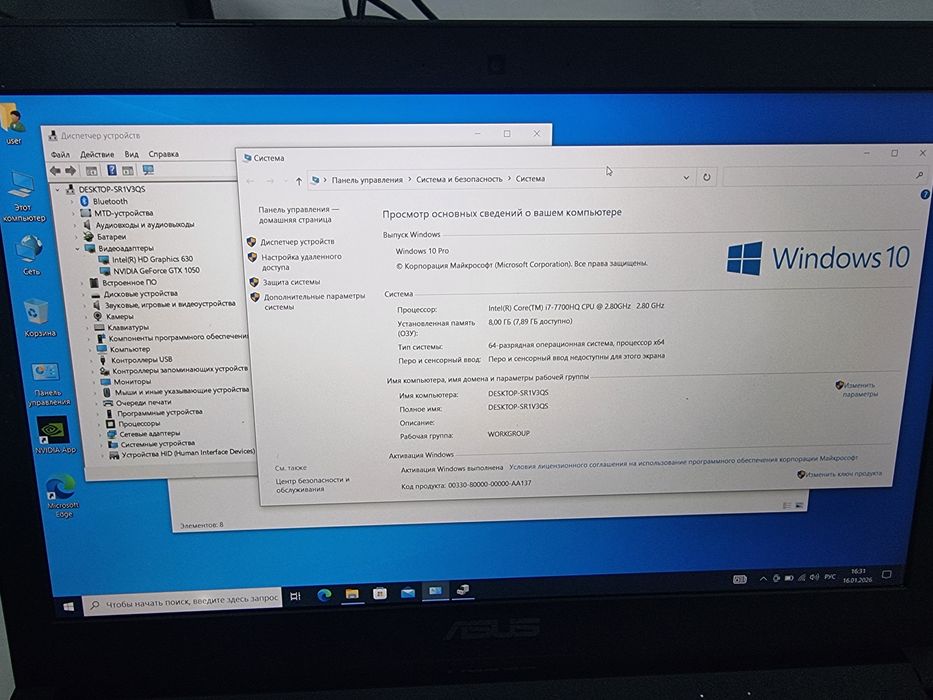Select NVIDIA GeForce GTX 1050 device

click(156, 271)
